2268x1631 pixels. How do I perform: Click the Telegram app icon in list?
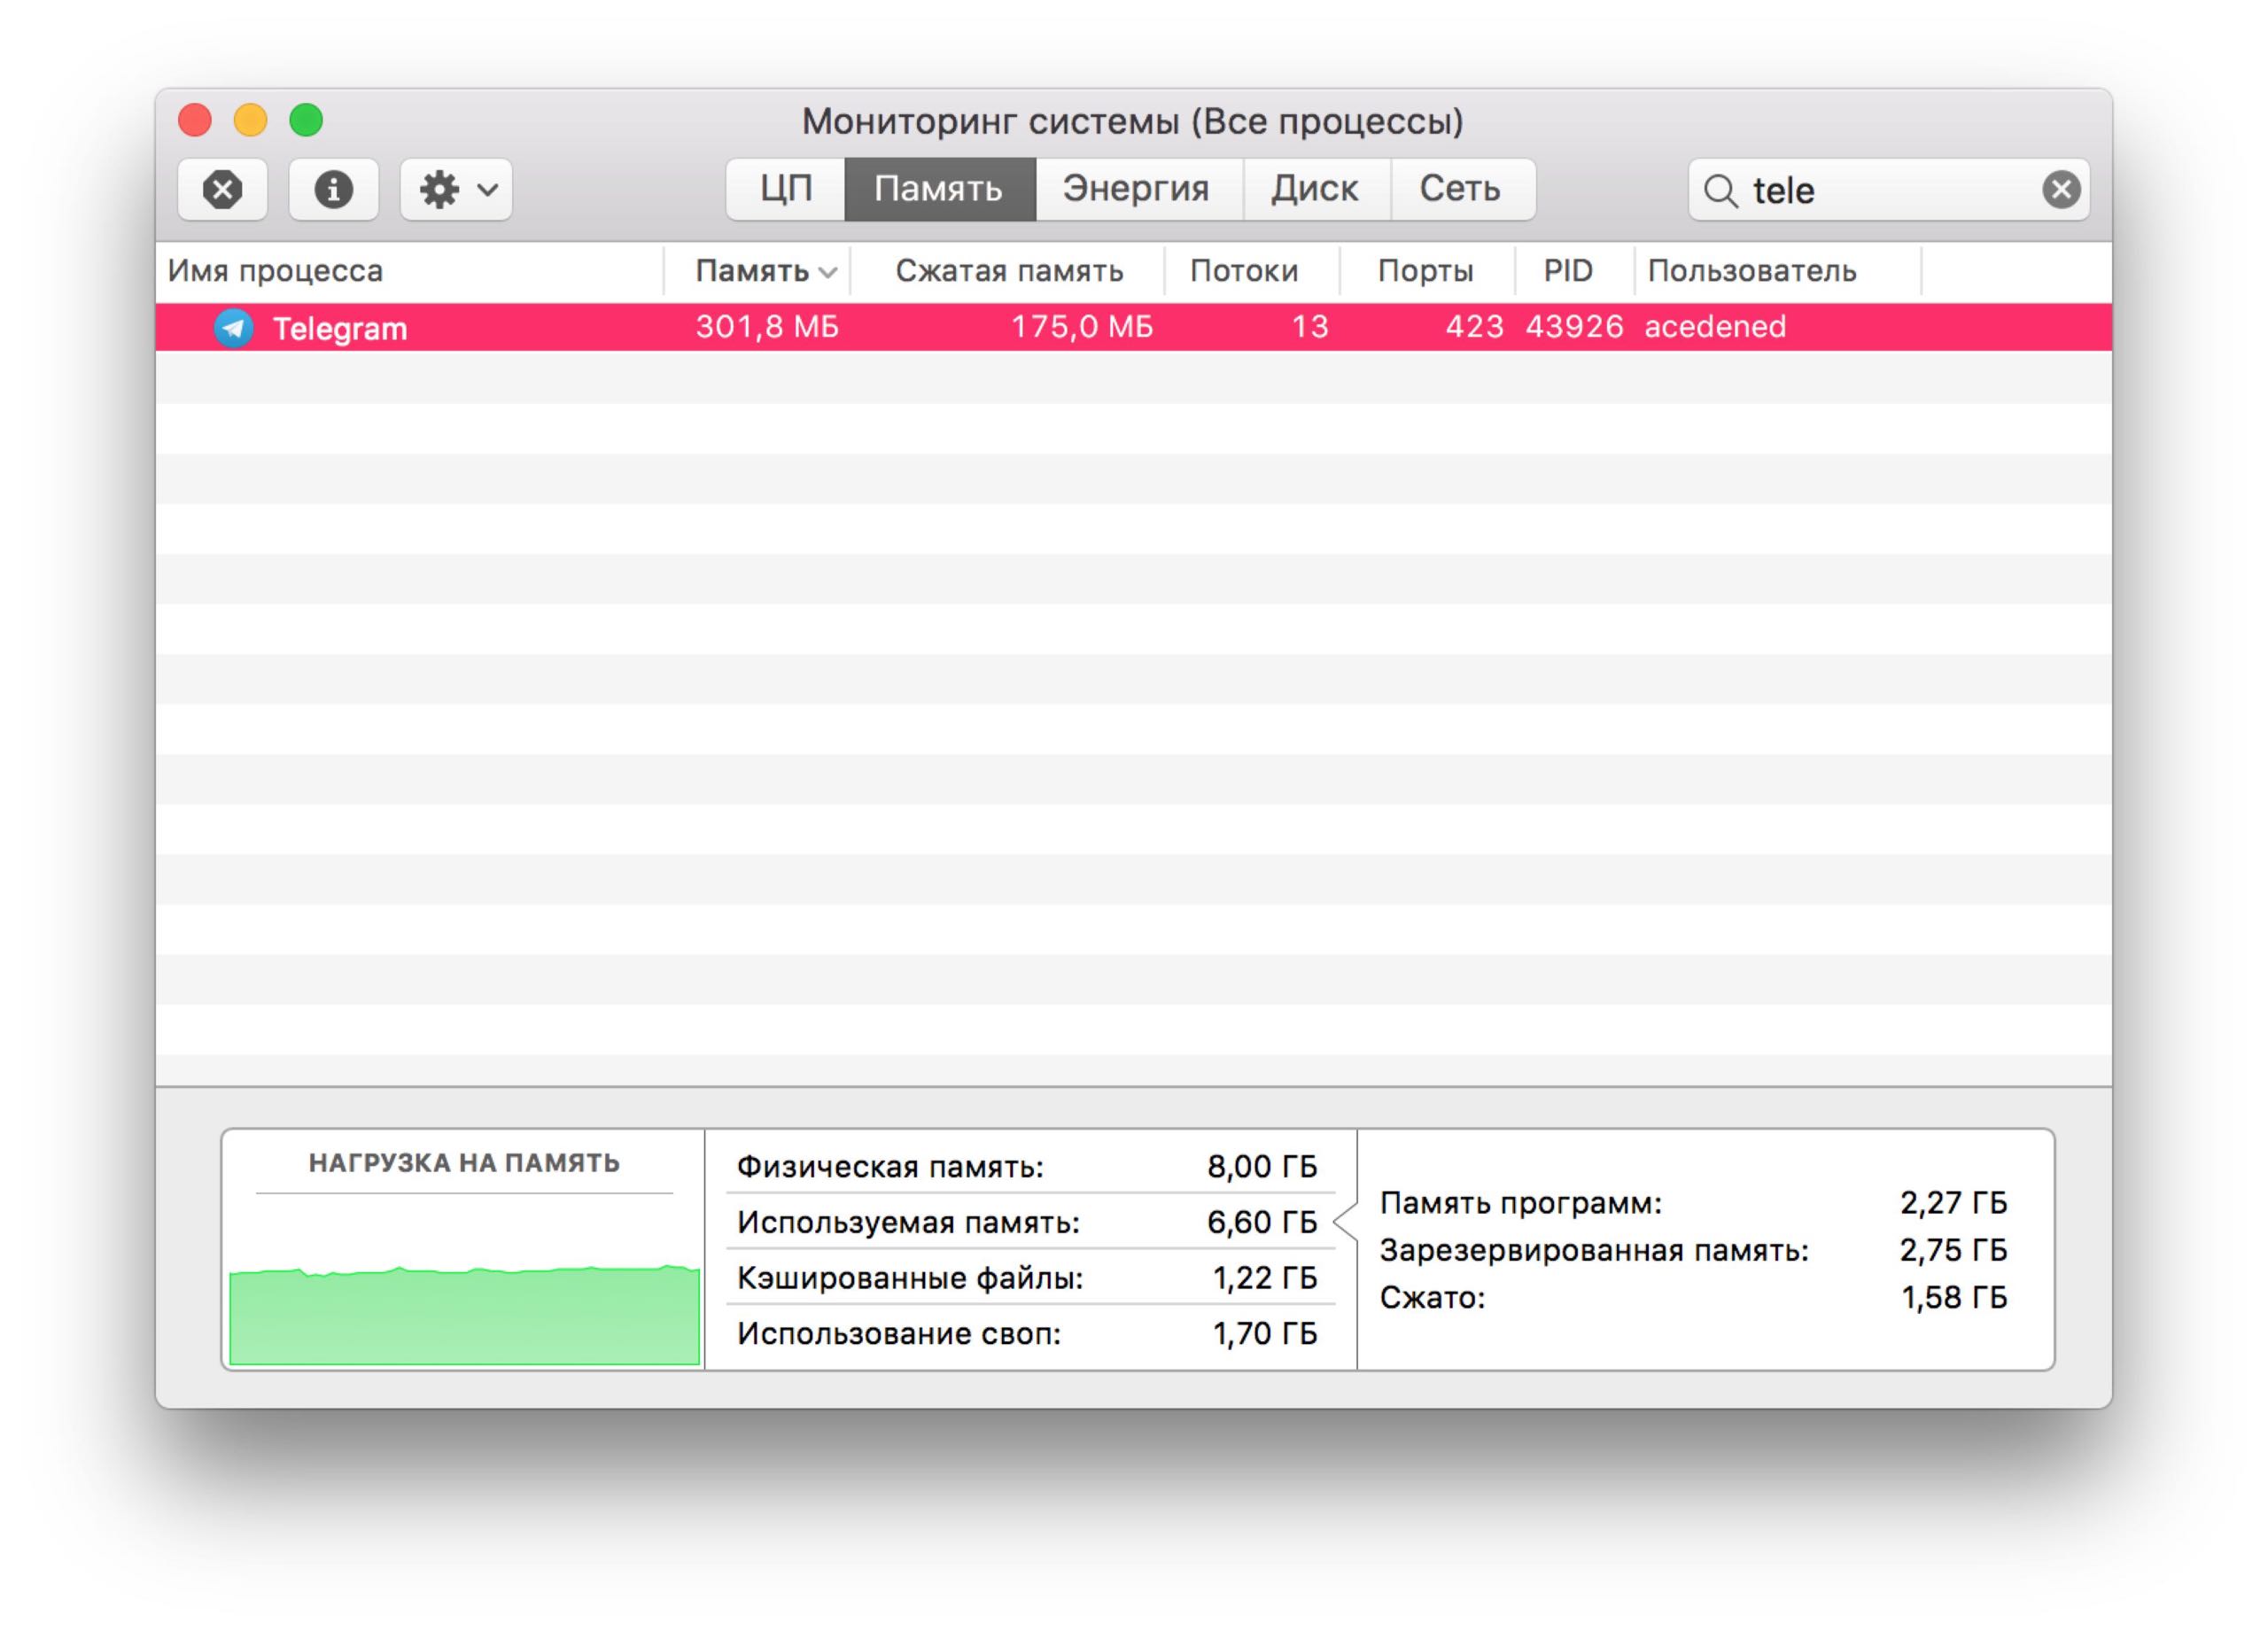coord(234,328)
